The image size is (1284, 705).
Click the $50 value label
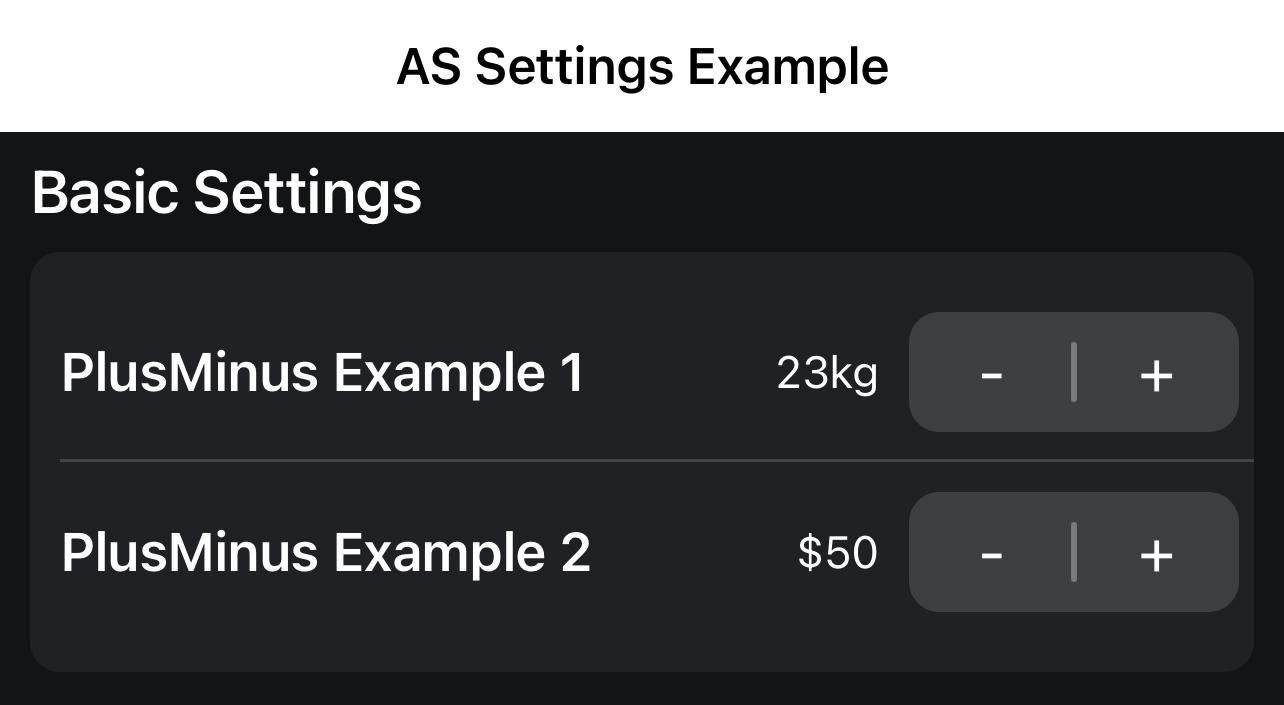(838, 553)
